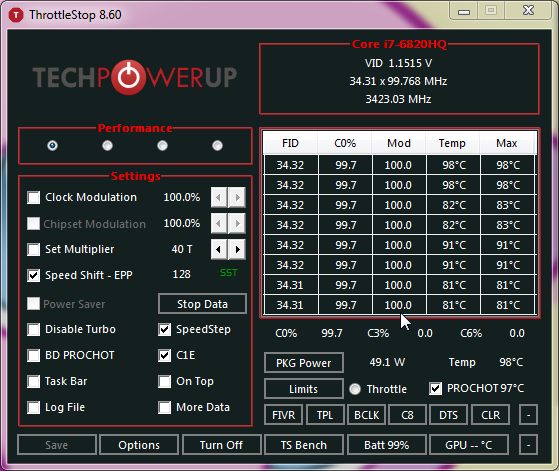Enable the Log File checkbox
The width and height of the screenshot is (559, 471).
coord(34,407)
